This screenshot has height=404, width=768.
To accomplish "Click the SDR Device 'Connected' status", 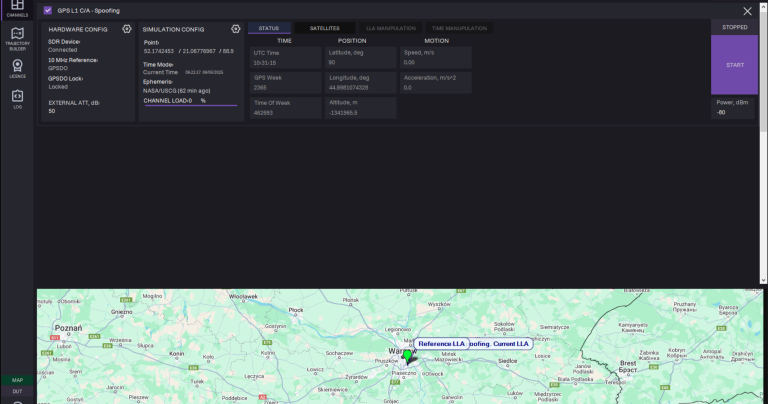I will 62,50.
